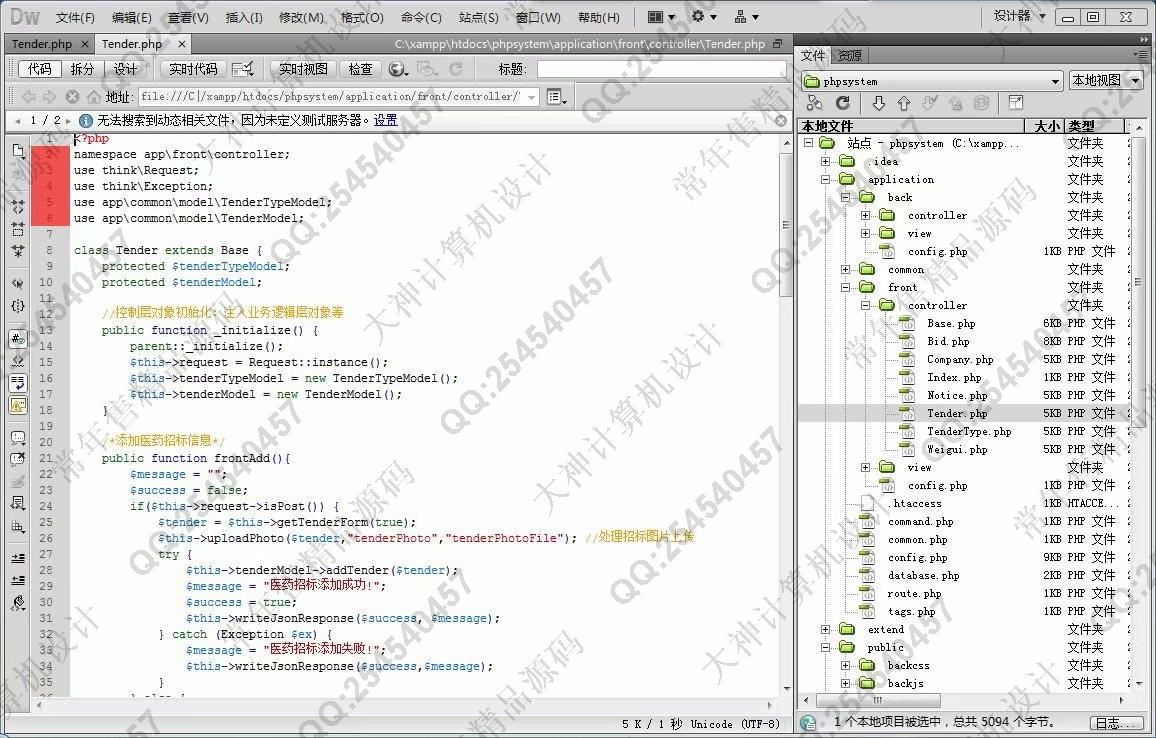The width and height of the screenshot is (1156, 738).
Task: Open address bar dropdown arrow
Action: [531, 97]
